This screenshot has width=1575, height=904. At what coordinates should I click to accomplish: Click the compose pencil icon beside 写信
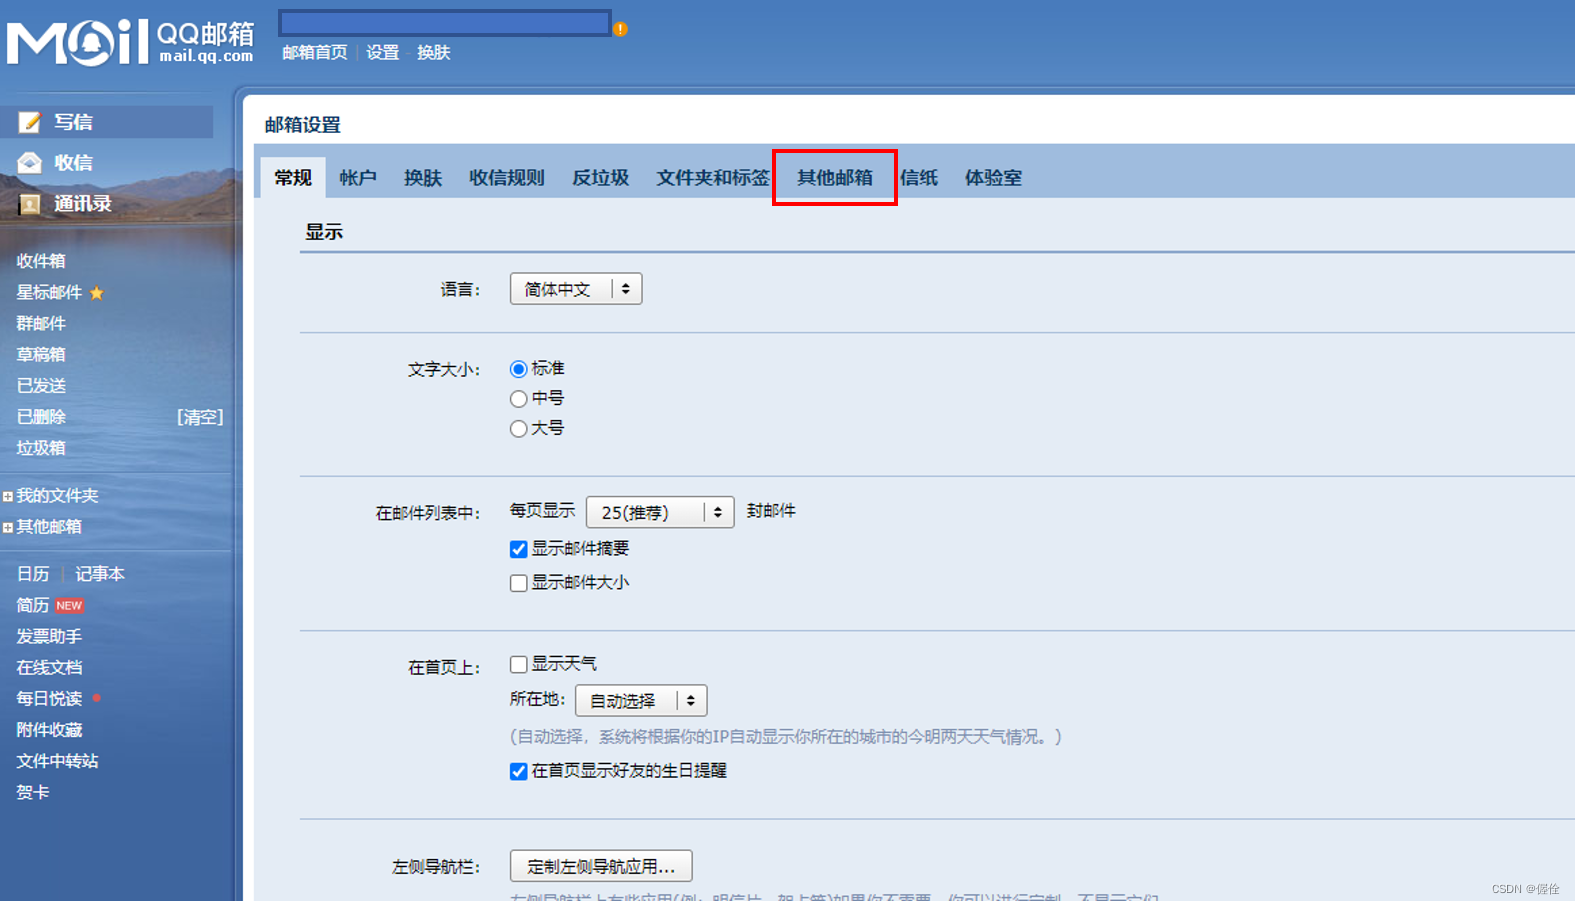pos(30,122)
